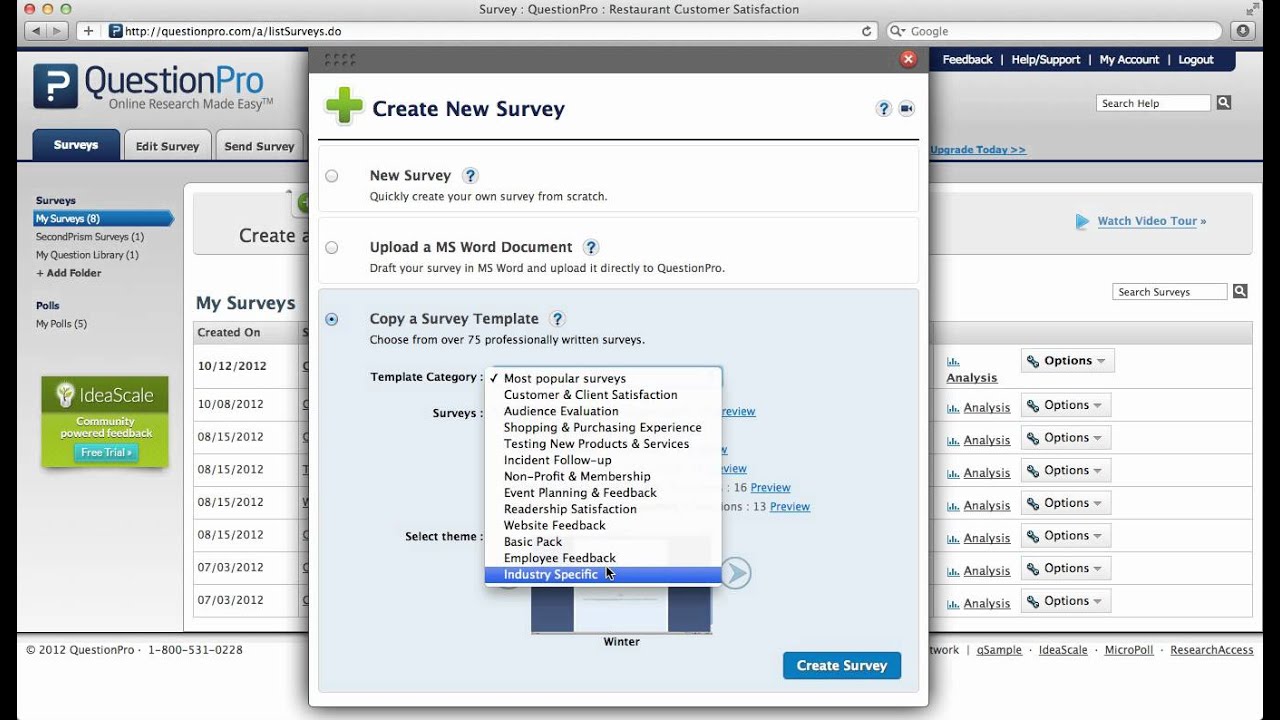Choose Customer & Client Satisfaction category
The width and height of the screenshot is (1280, 720).
(x=603, y=395)
